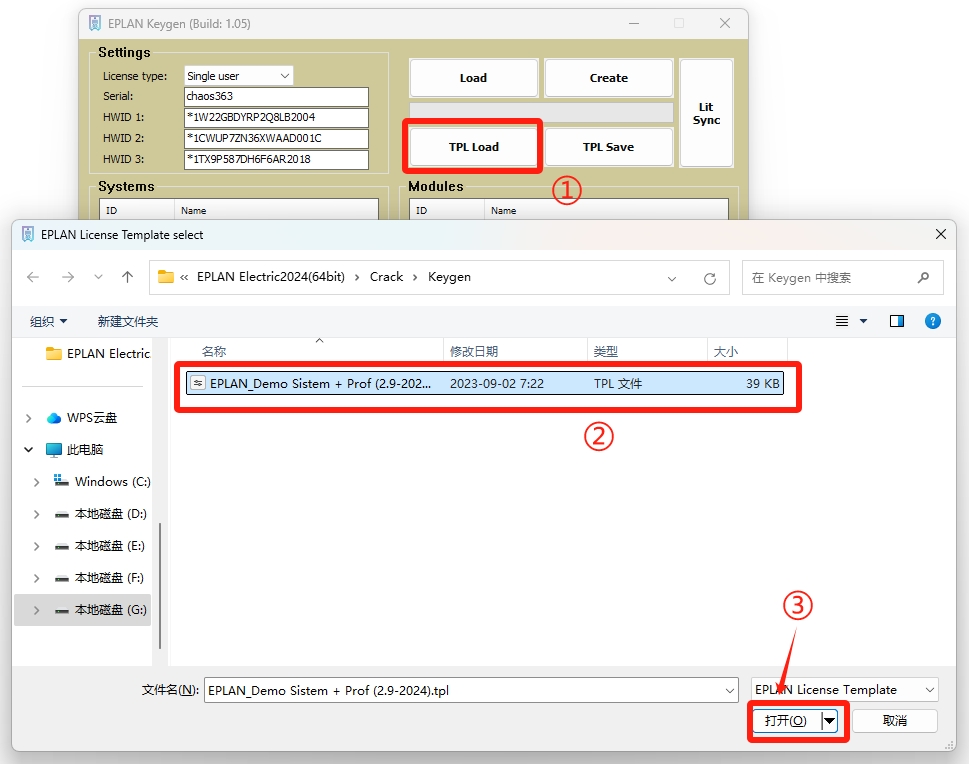Click the Crack breadcrumb in address bar
Screen dimensions: 969x764
click(386, 277)
